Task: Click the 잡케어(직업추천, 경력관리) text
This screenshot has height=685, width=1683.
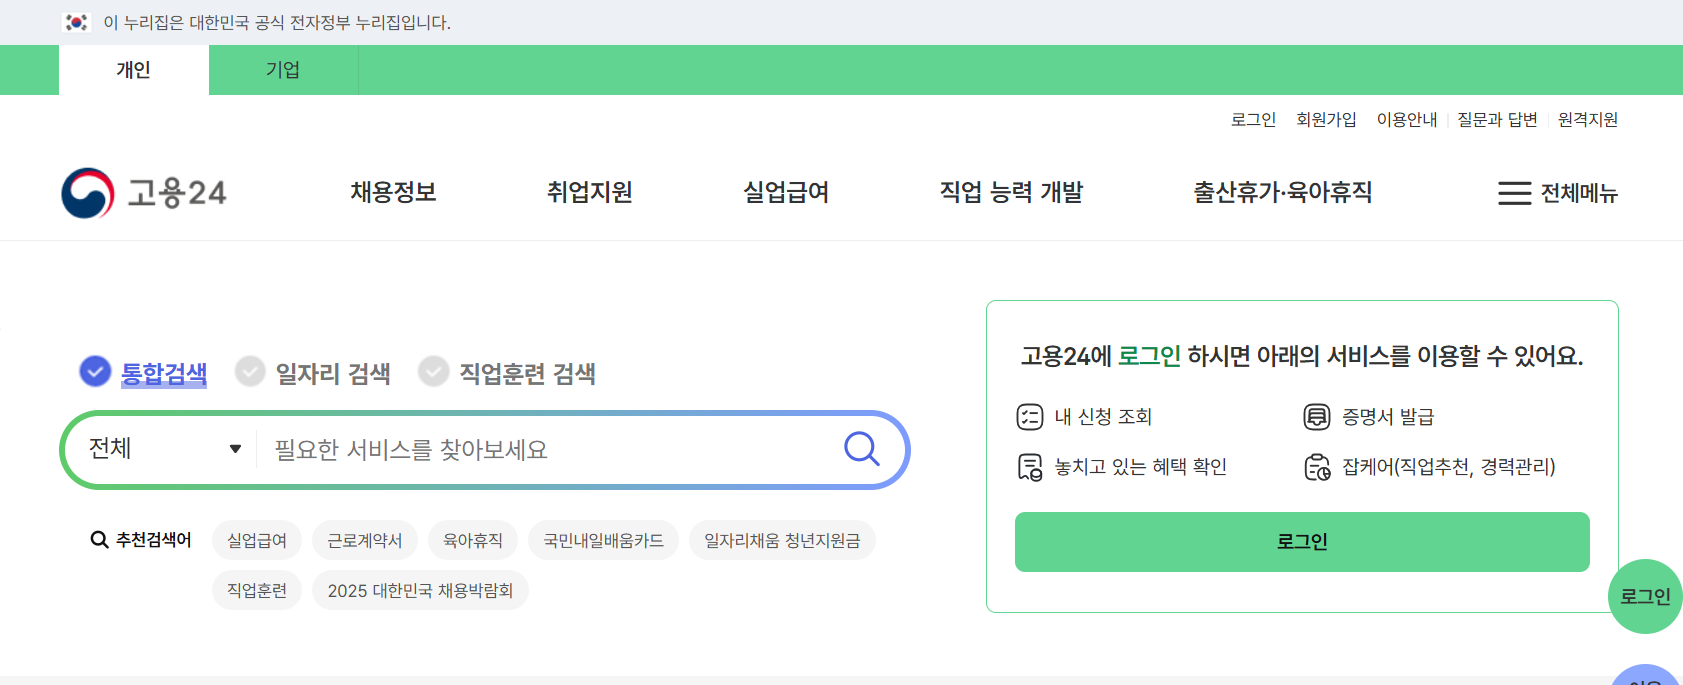Action: [x=1449, y=467]
